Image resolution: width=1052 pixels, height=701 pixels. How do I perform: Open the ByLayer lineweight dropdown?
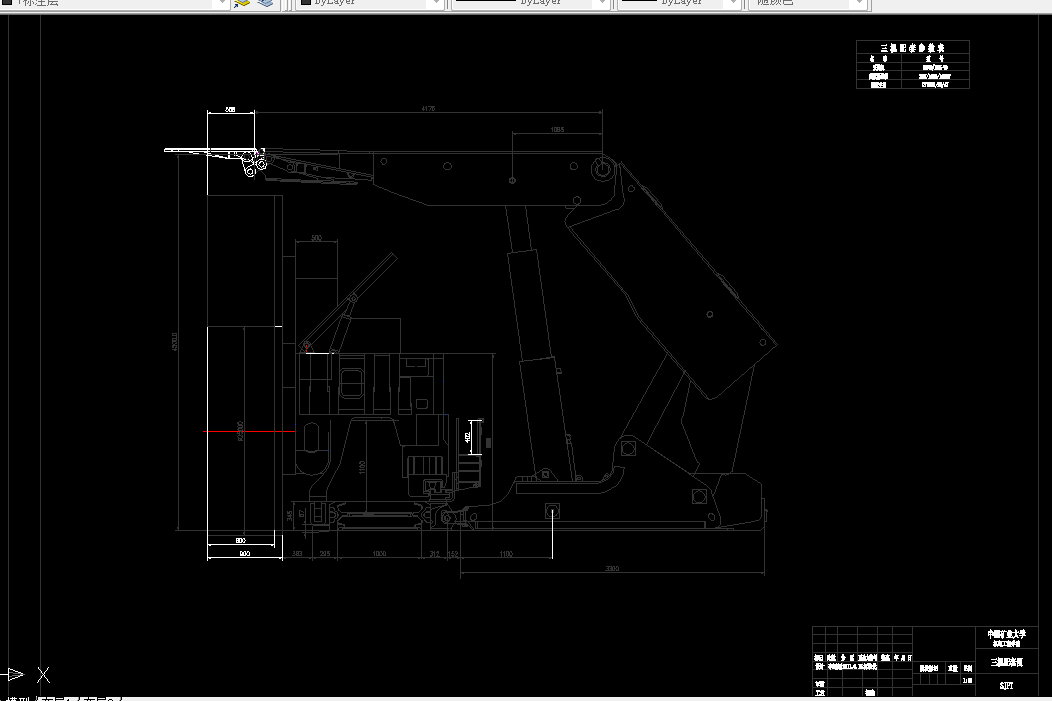[x=678, y=3]
